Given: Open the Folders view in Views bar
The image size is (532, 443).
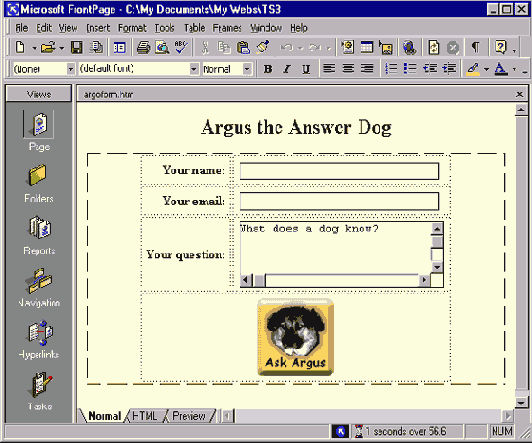Looking at the screenshot, I should [38, 183].
